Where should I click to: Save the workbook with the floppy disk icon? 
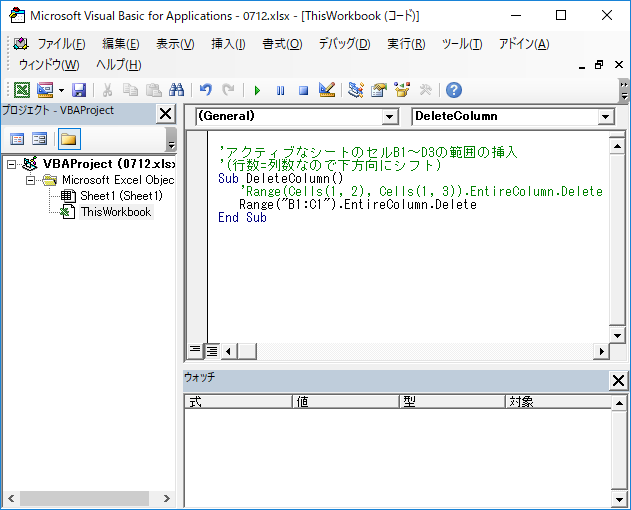point(79,90)
